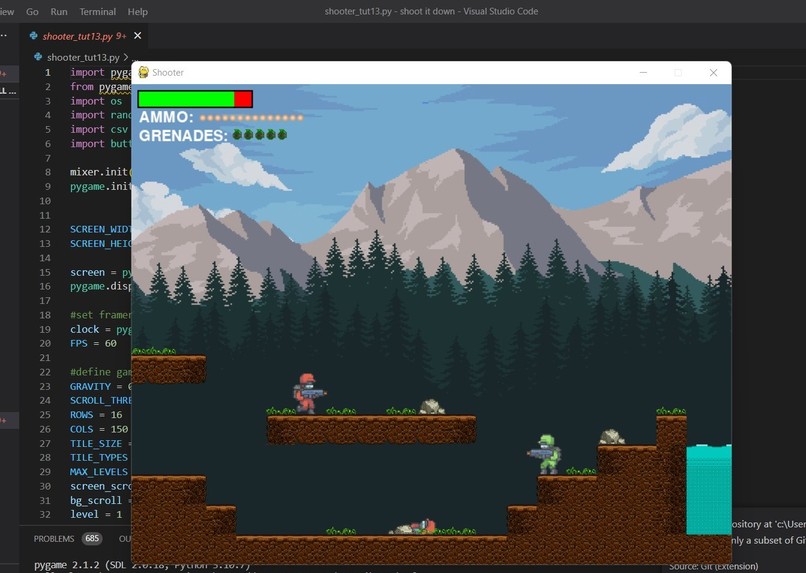This screenshot has width=806, height=573.
Task: Click the row of ammo bullet icons
Action: (x=251, y=118)
